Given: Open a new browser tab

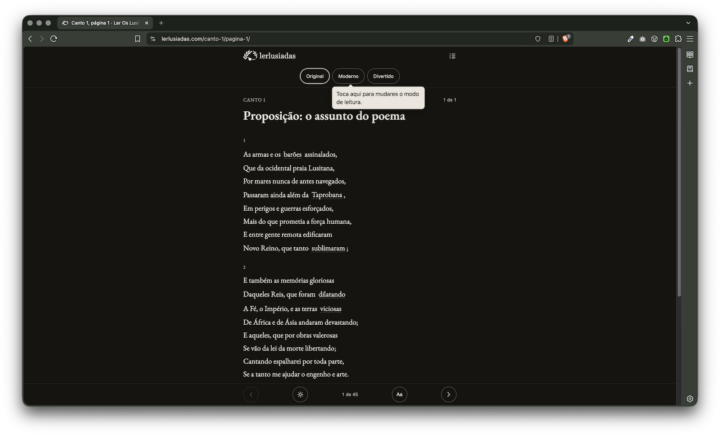Looking at the screenshot, I should pos(161,23).
